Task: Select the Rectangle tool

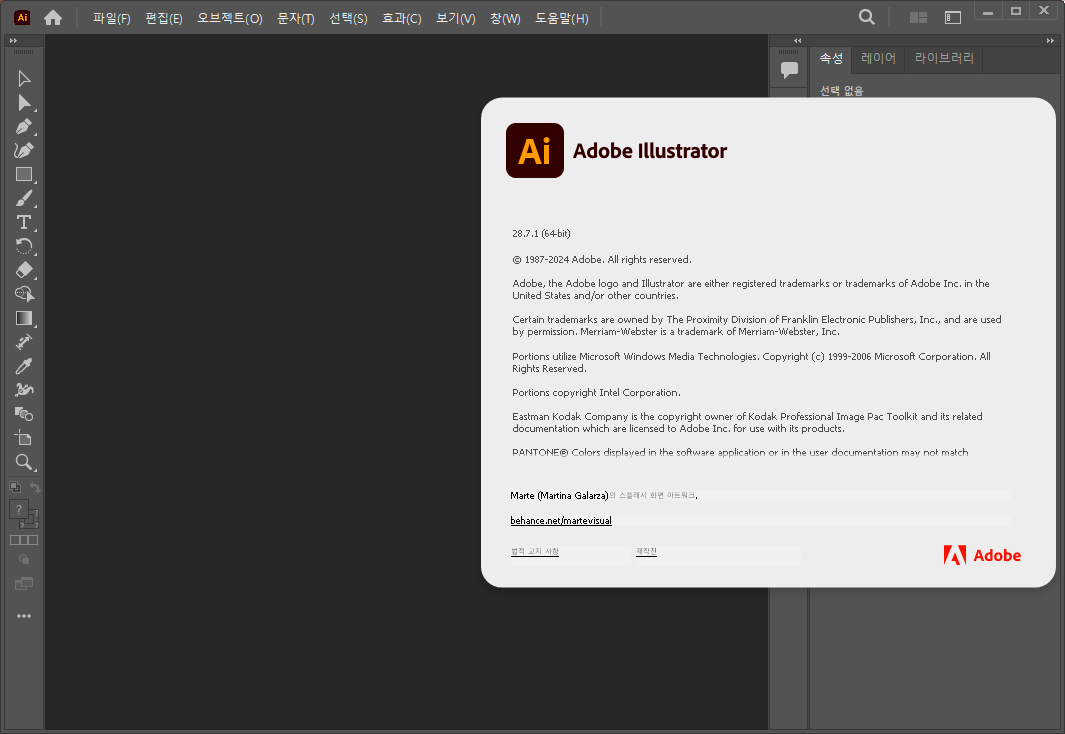Action: (24, 175)
